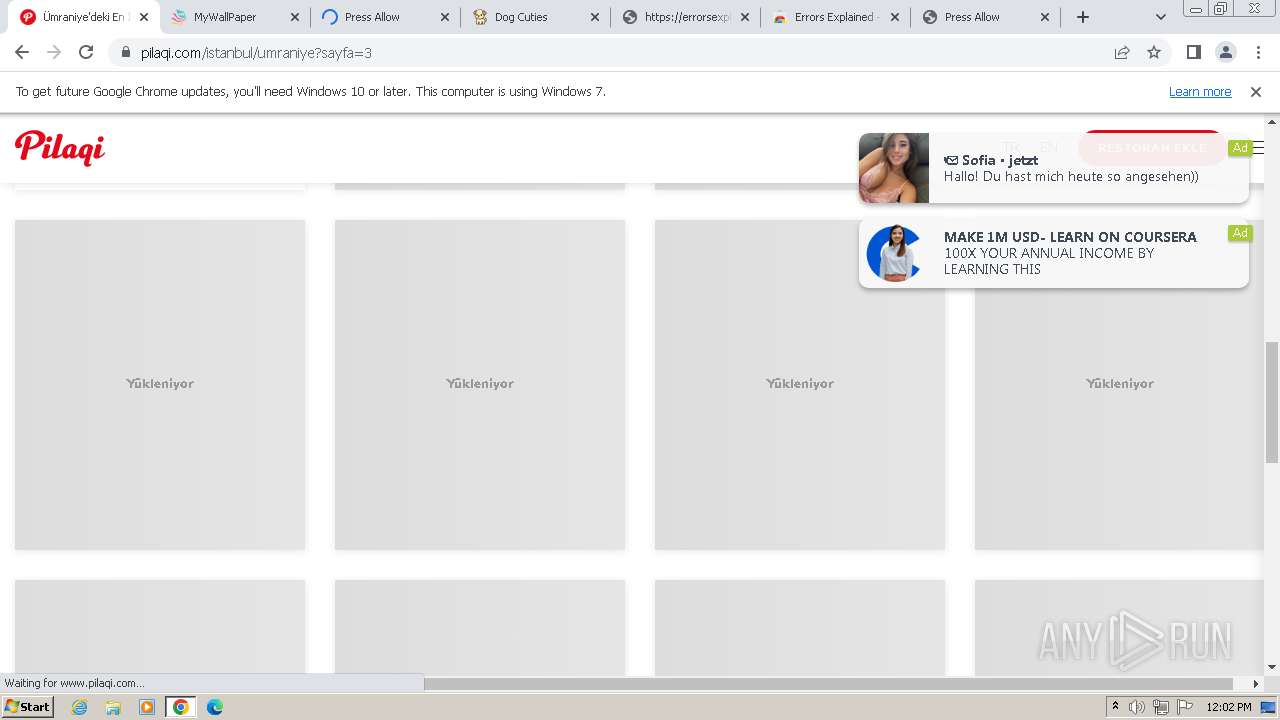Click the Ad badge on Coursera notification
This screenshot has width=1280, height=720.
1240,233
